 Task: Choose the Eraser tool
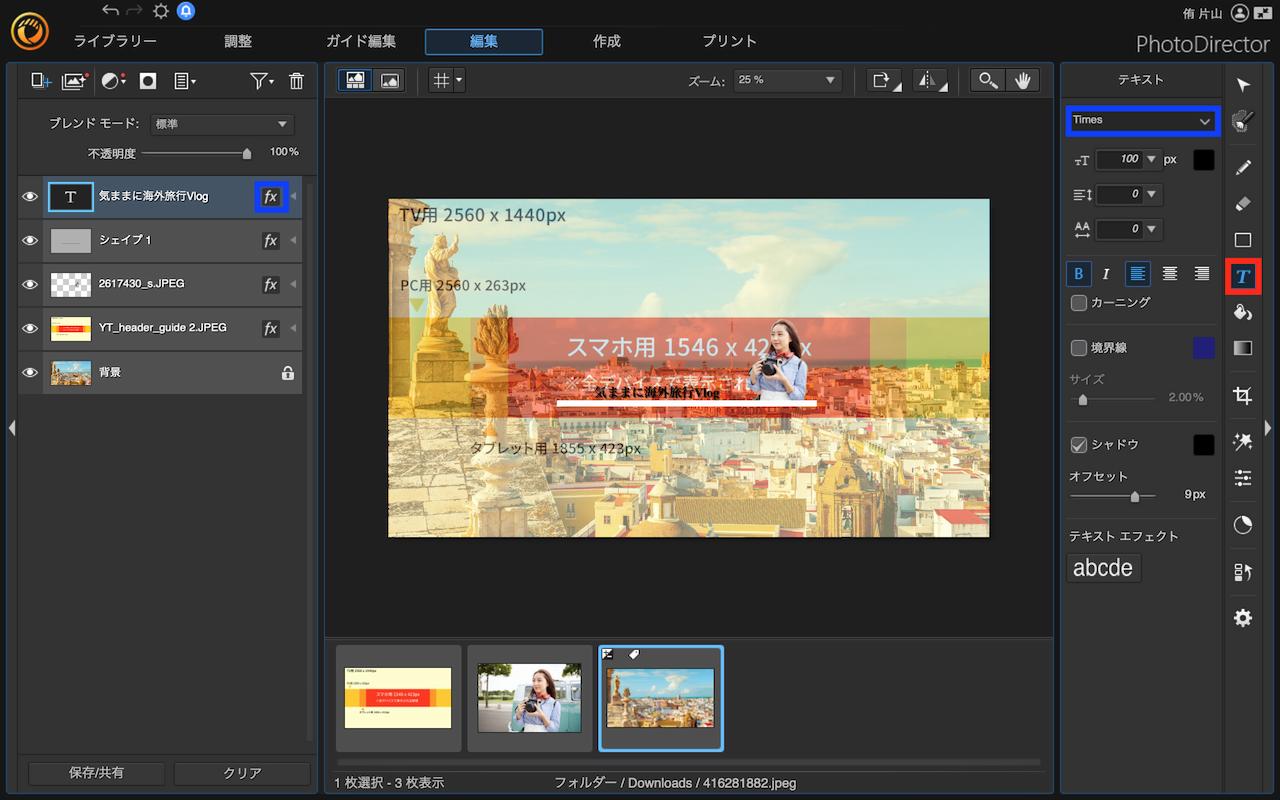point(1243,203)
